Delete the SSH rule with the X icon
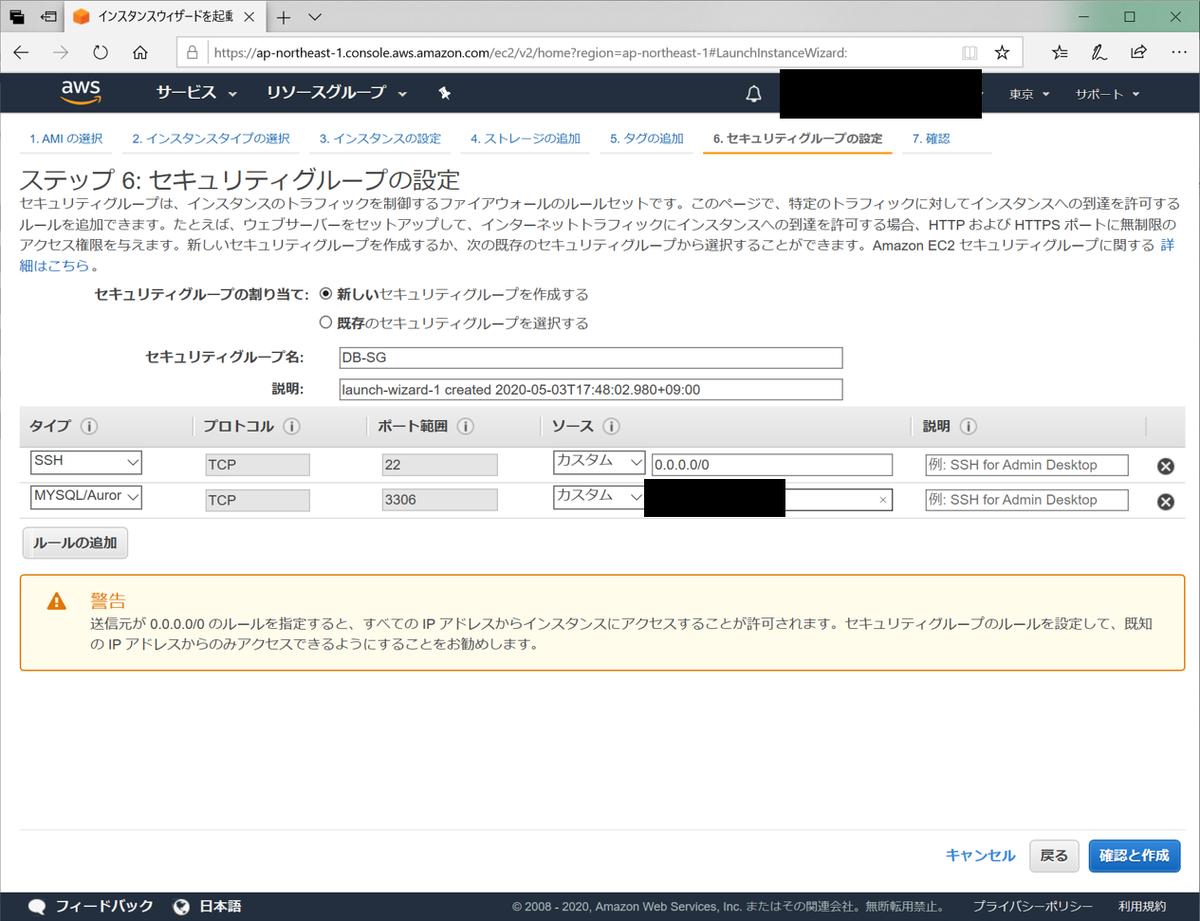This screenshot has width=1200, height=921. click(1165, 465)
